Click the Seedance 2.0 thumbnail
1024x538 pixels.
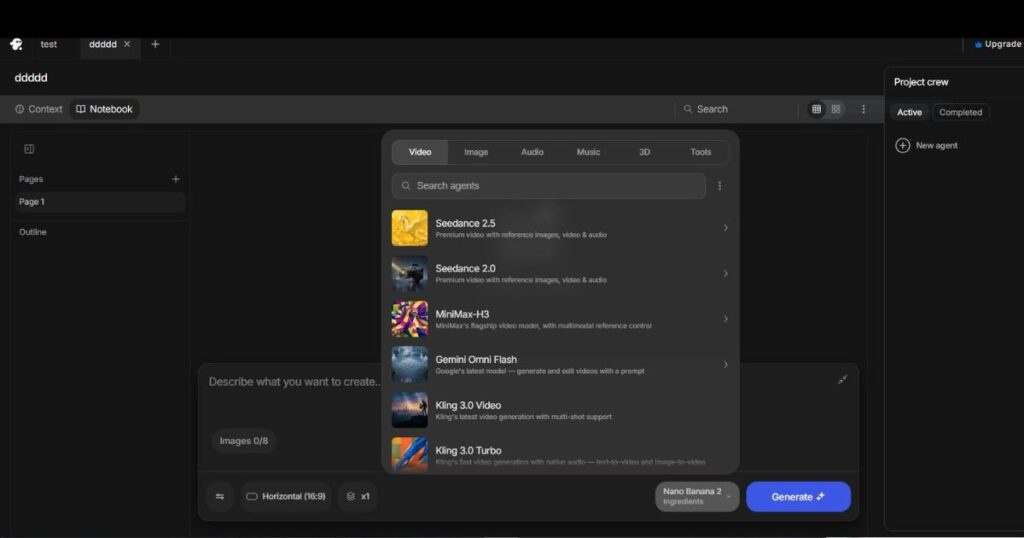coord(409,274)
